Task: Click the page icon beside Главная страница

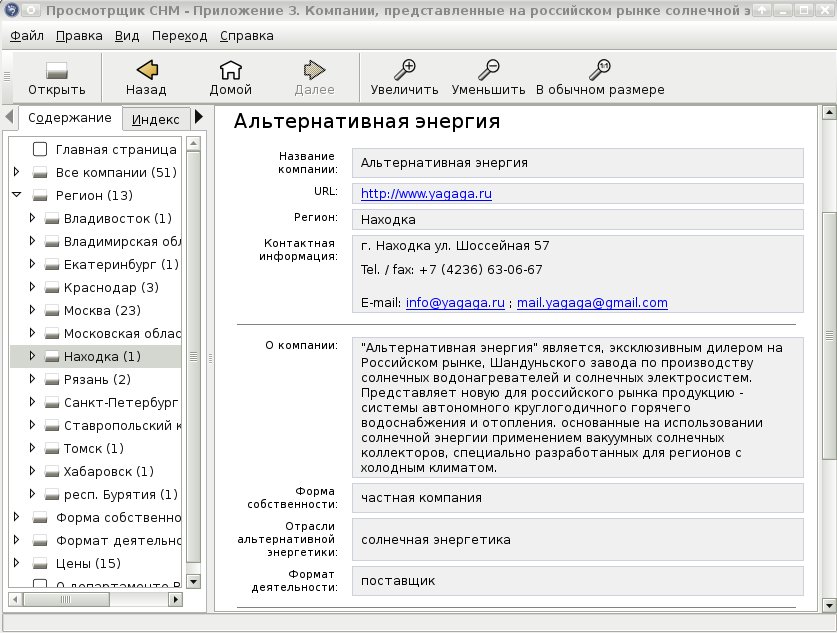Action: coord(40,149)
